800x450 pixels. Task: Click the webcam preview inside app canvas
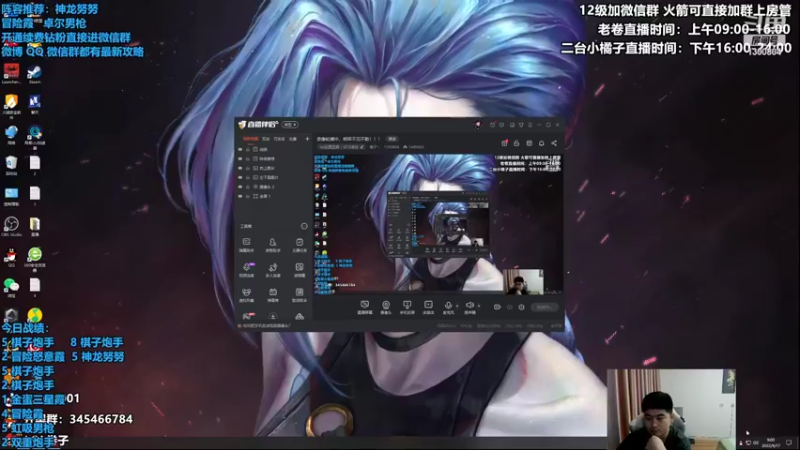523,282
